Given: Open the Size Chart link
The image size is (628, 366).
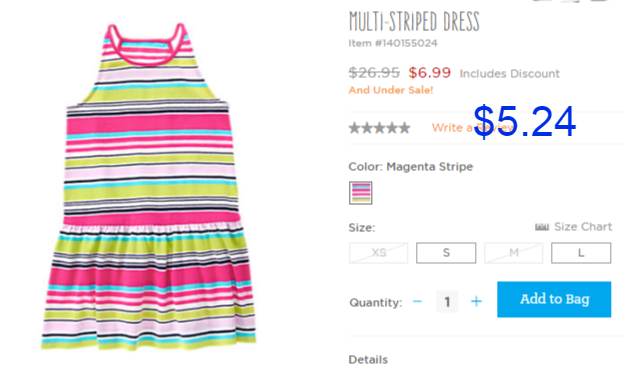Looking at the screenshot, I should pos(583,227).
